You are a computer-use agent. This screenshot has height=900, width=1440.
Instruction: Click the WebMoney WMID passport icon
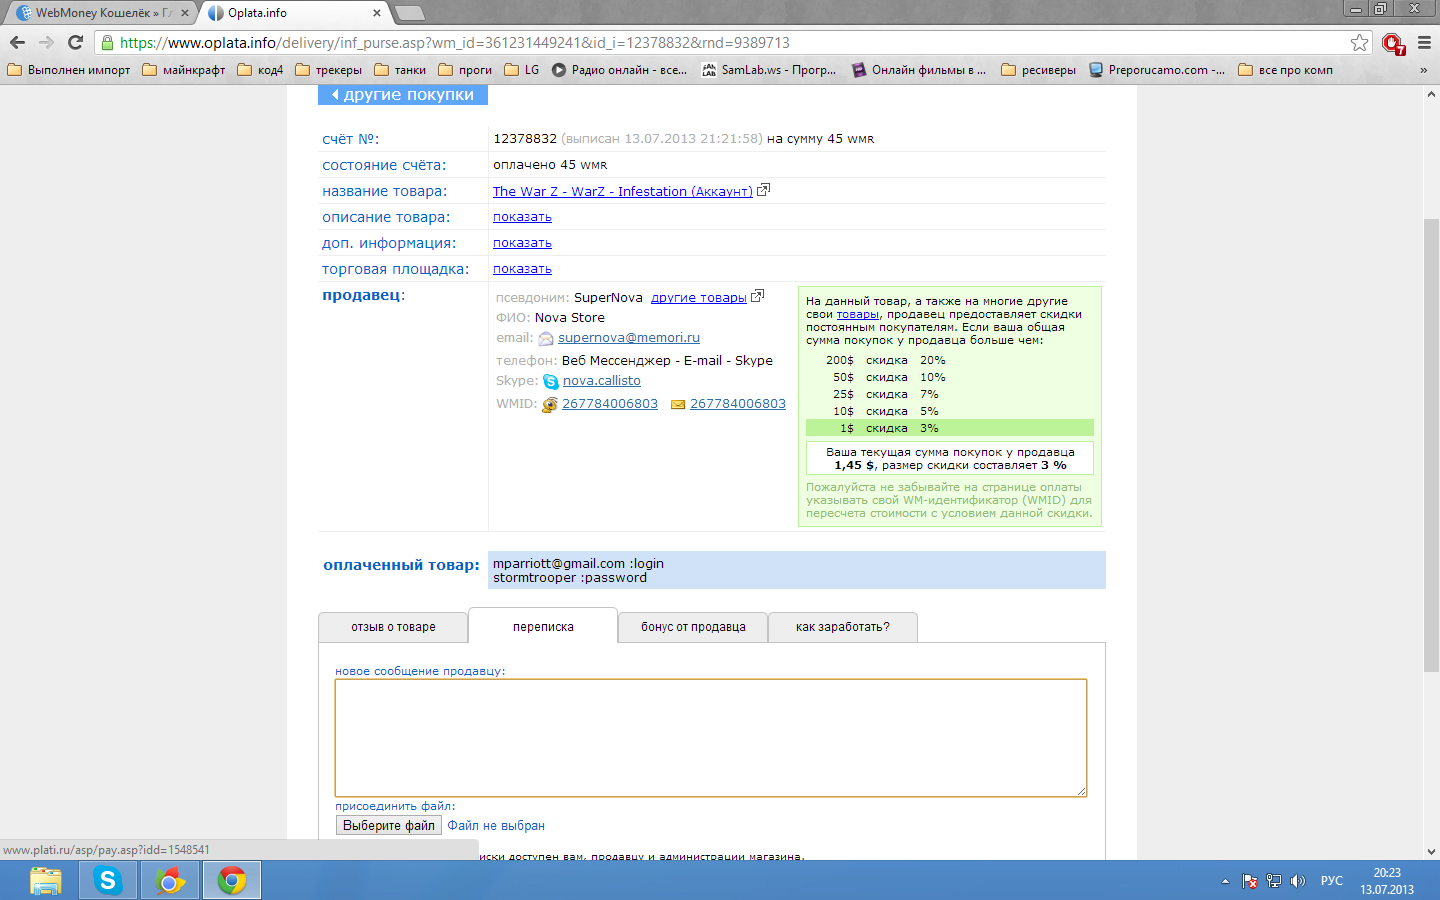click(x=550, y=404)
